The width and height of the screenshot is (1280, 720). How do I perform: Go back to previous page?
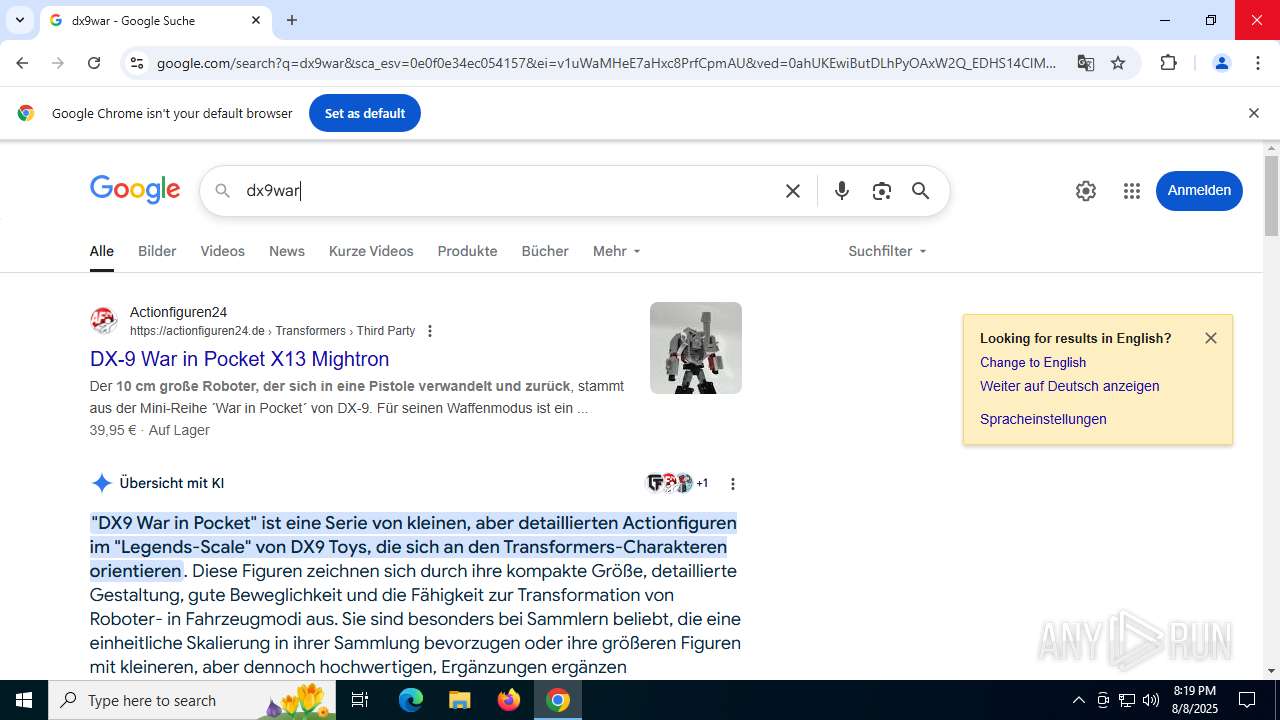(22, 63)
